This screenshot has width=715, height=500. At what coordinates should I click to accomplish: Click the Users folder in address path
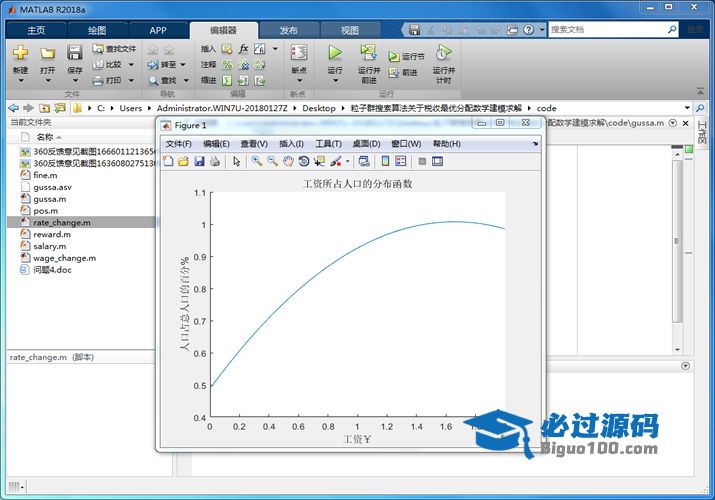[x=130, y=108]
